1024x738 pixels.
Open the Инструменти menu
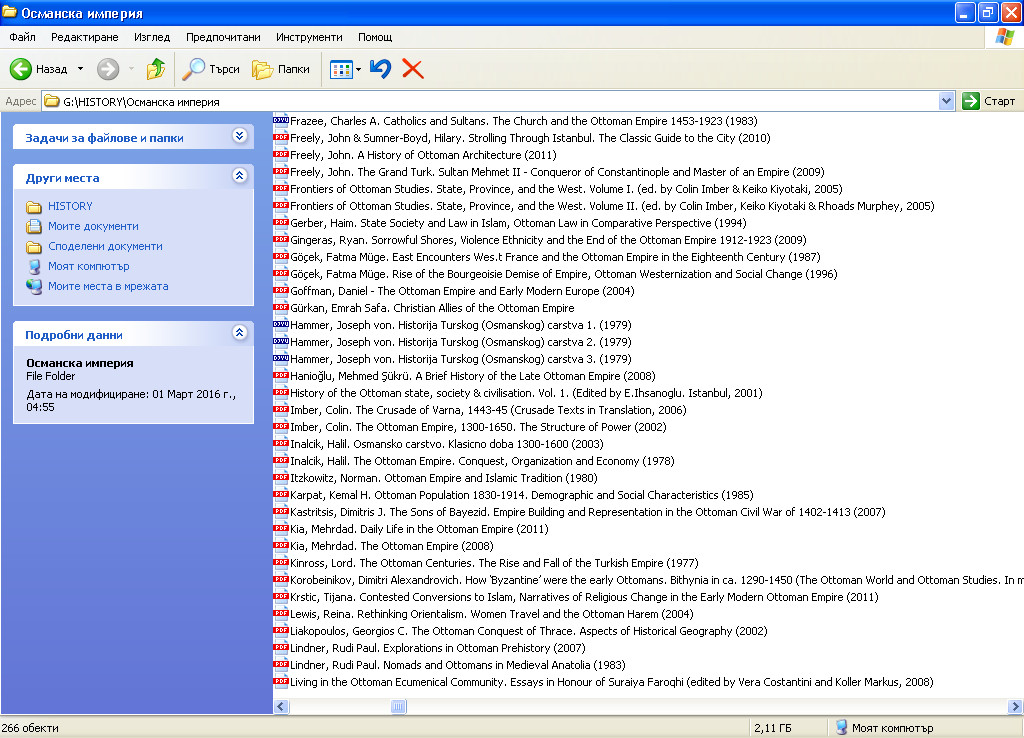309,37
